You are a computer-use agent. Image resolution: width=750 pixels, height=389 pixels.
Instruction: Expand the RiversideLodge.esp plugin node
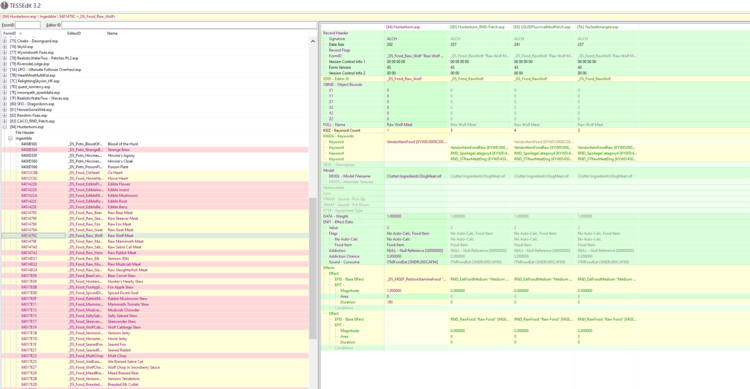tap(5, 64)
